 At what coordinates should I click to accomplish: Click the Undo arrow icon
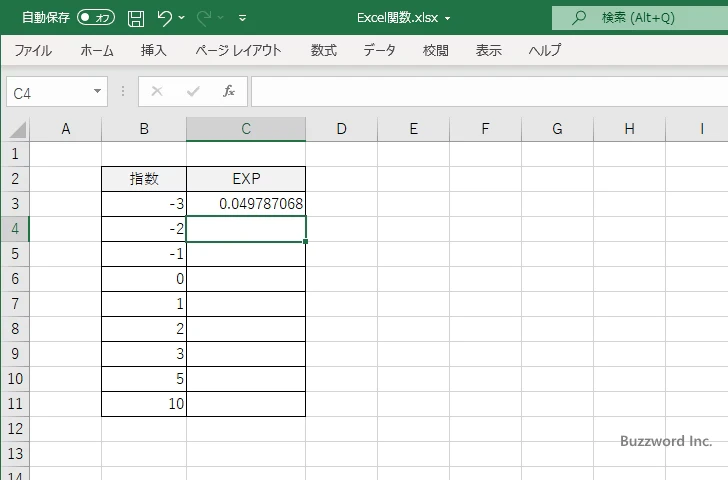pos(165,18)
